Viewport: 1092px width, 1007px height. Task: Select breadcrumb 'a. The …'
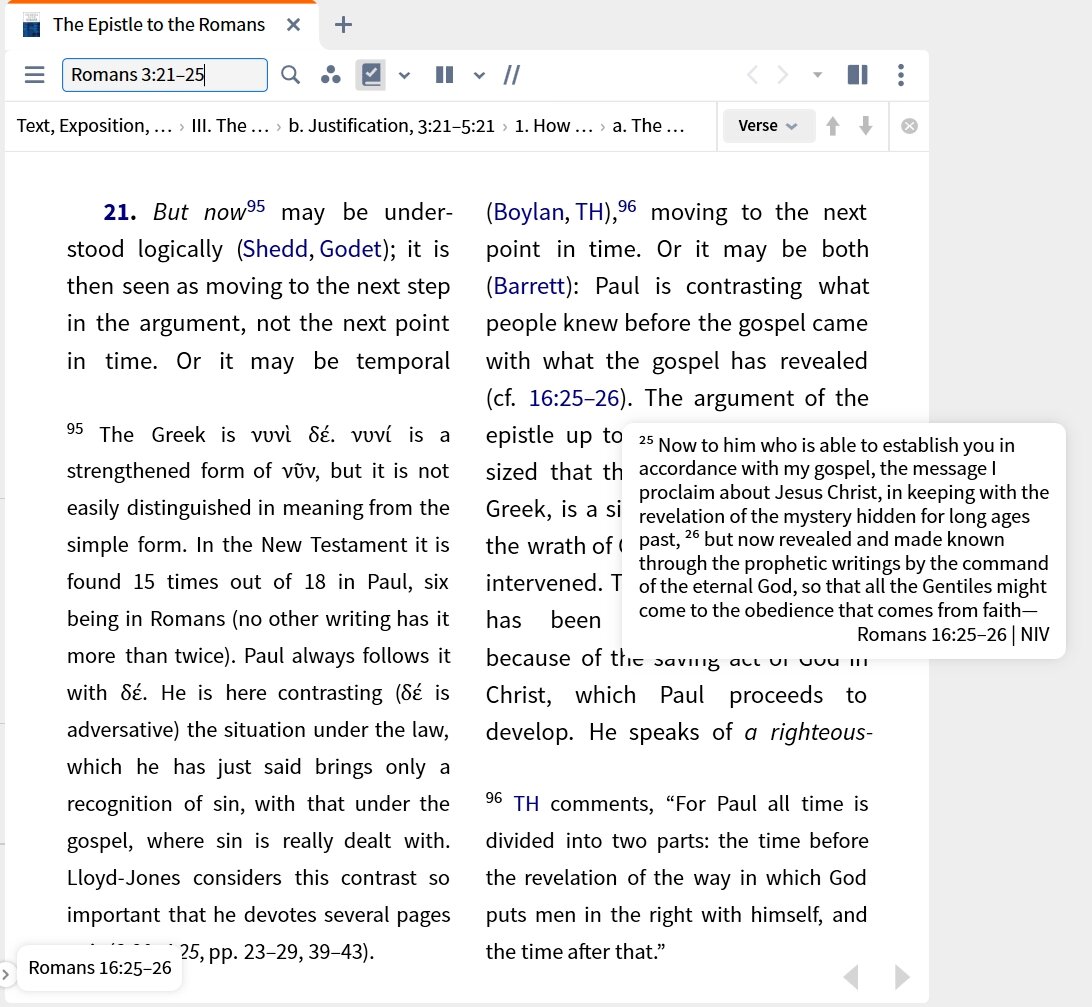[x=648, y=126]
